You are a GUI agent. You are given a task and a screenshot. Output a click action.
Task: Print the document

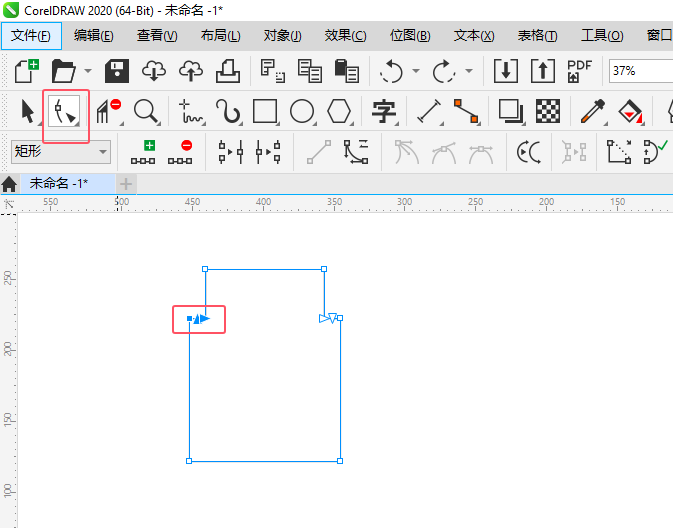[228, 71]
